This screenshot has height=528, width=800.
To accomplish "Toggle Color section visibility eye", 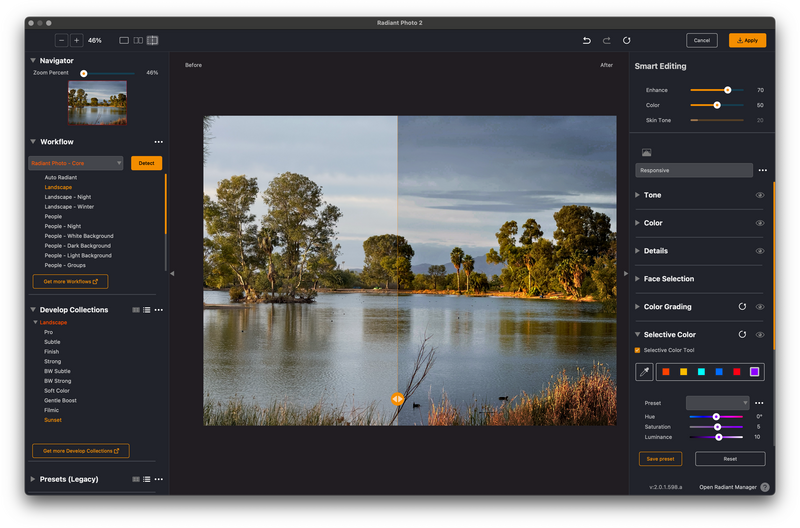I will (760, 223).
